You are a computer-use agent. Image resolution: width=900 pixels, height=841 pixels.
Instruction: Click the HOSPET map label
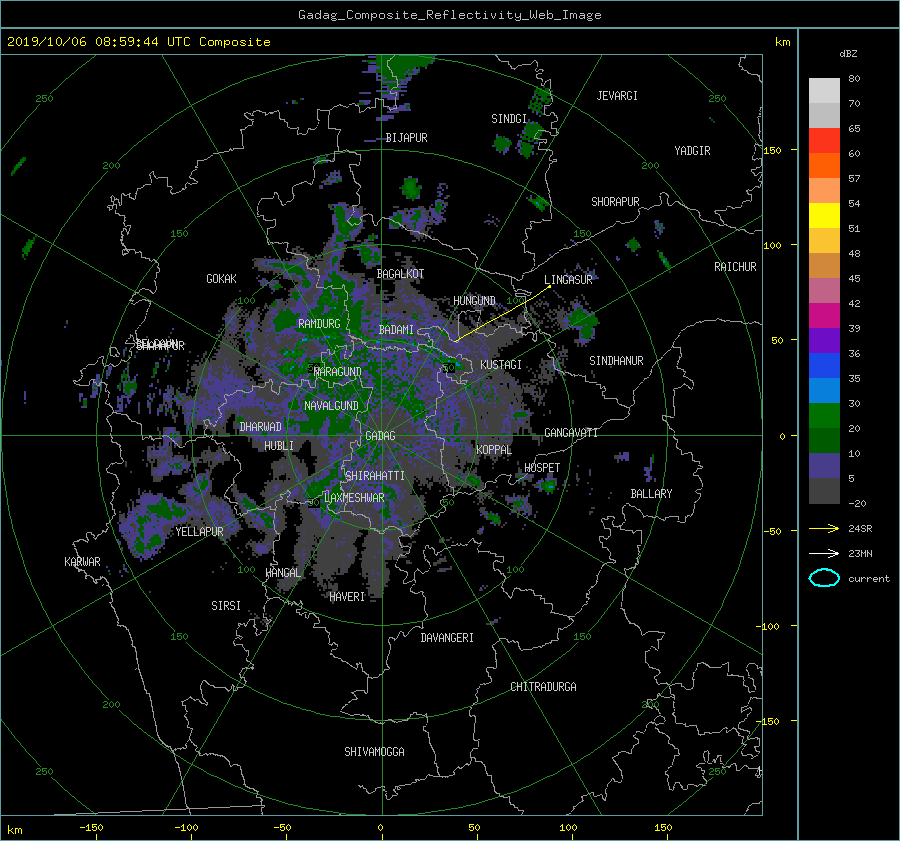542,468
